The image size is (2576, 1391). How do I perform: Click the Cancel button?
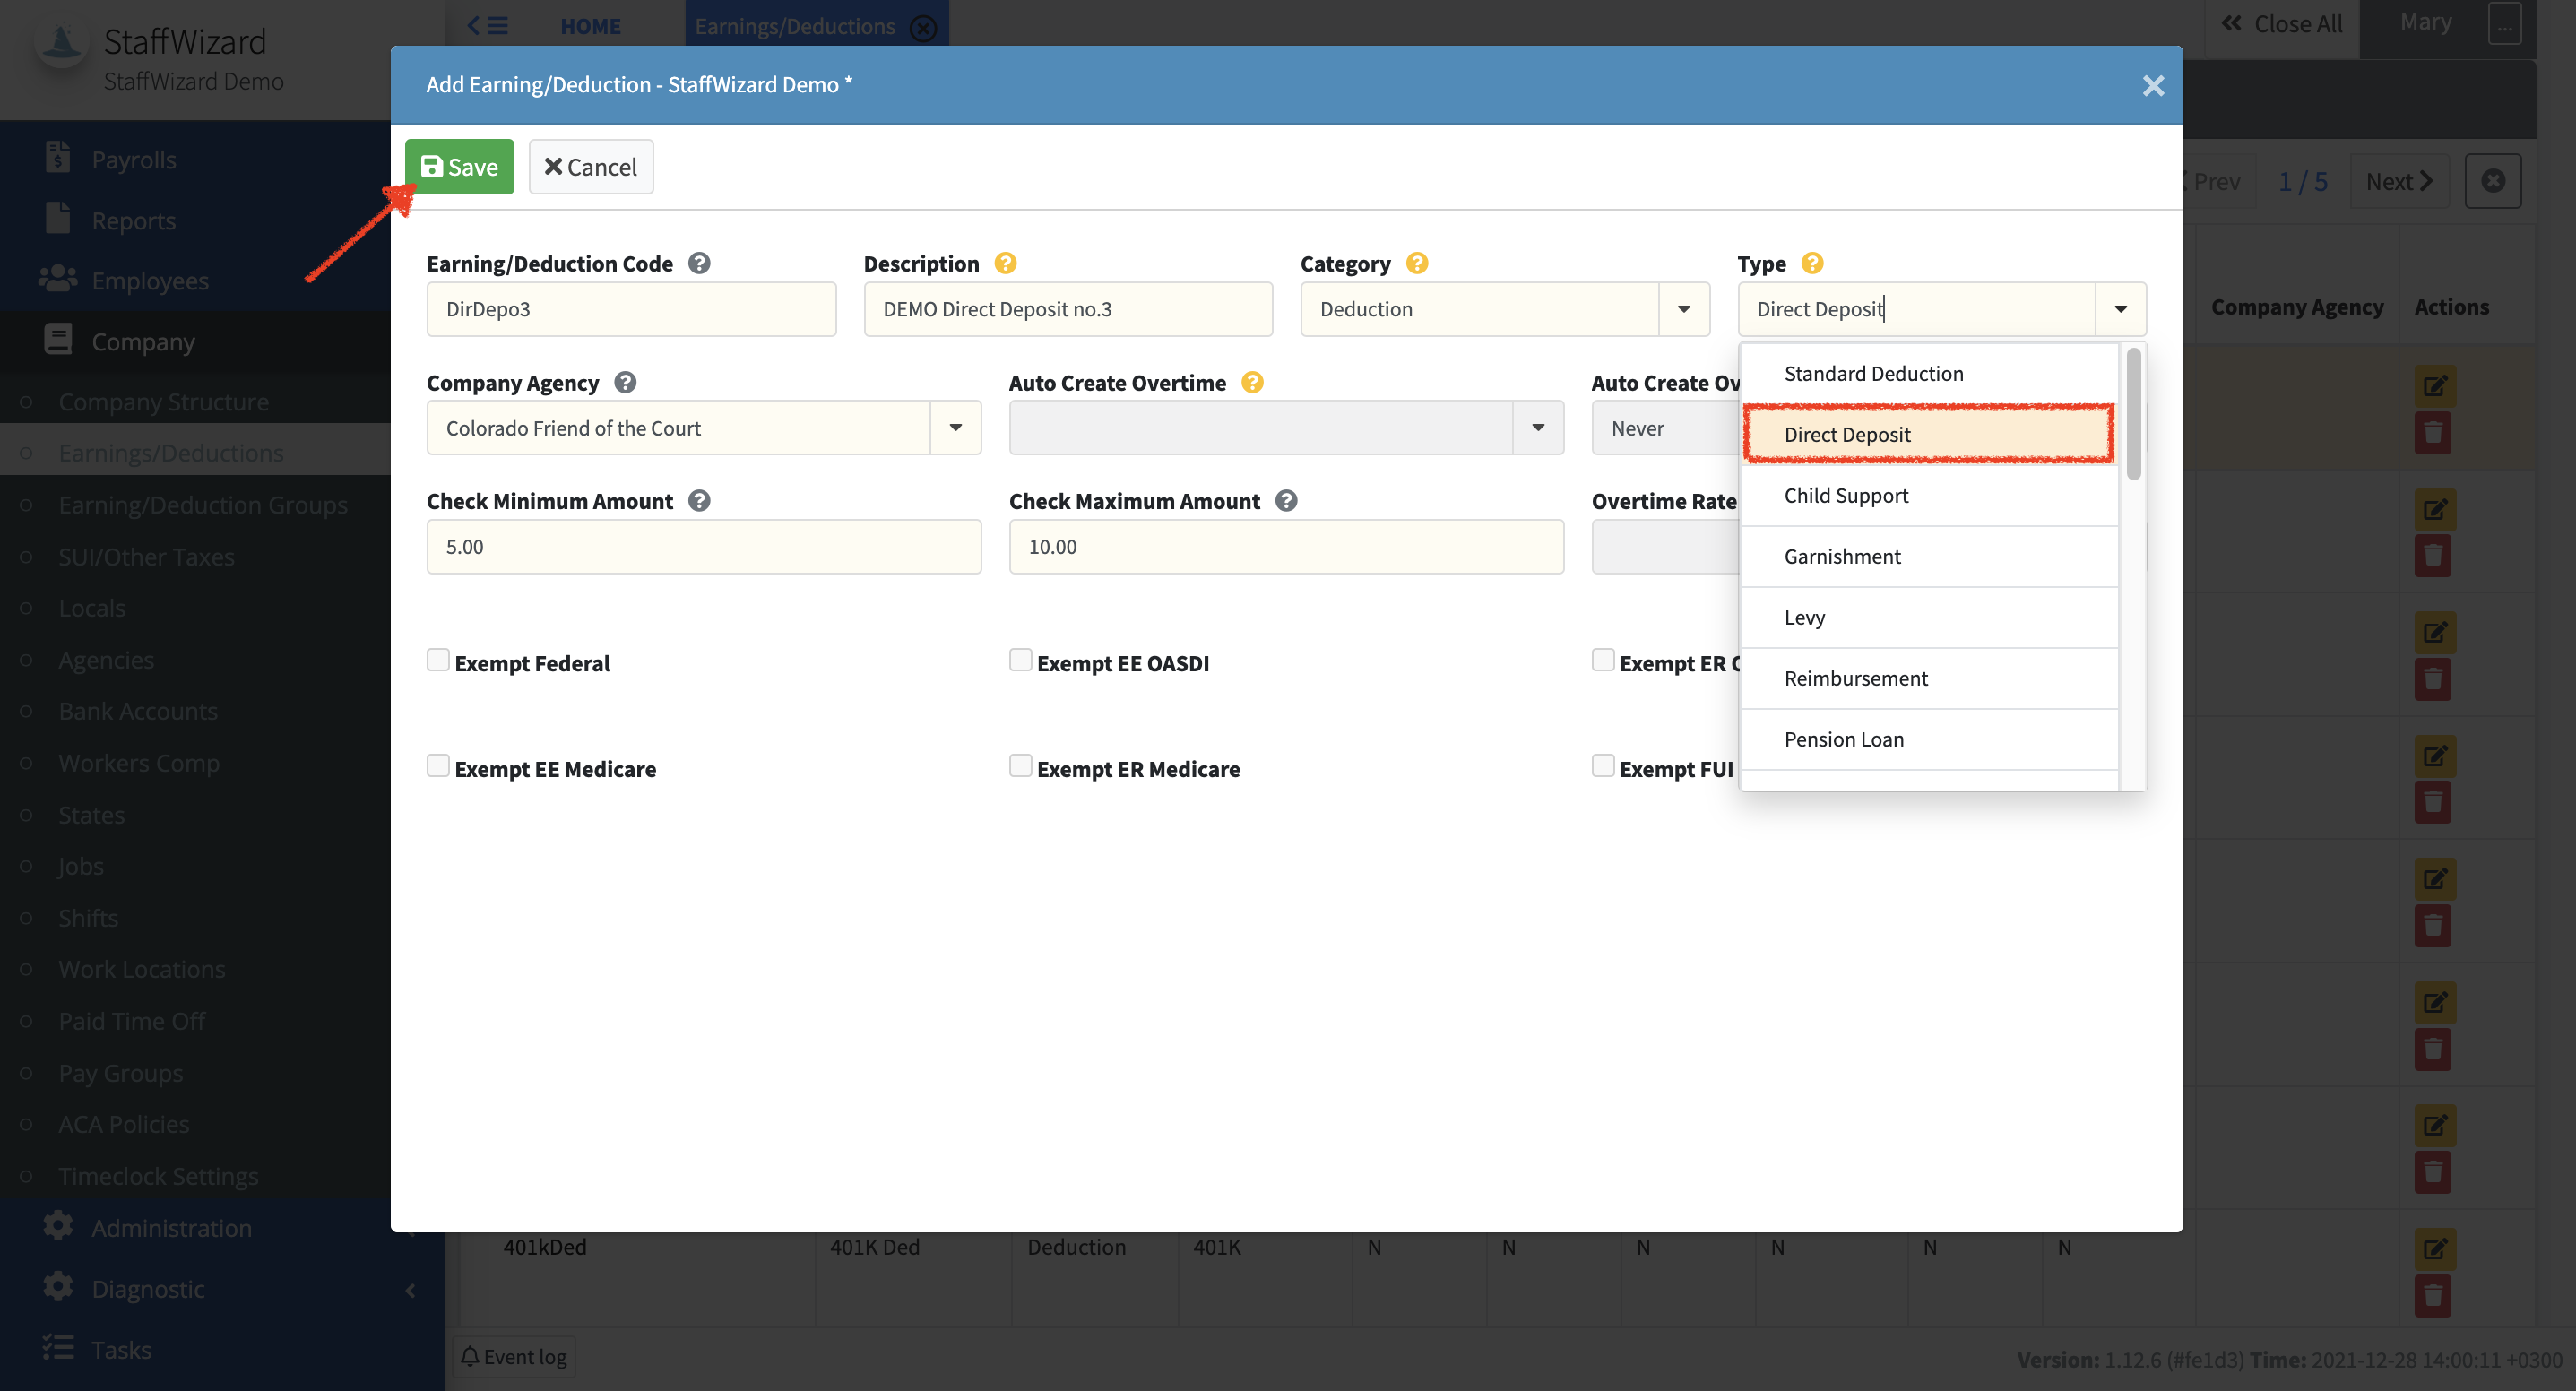pos(590,167)
